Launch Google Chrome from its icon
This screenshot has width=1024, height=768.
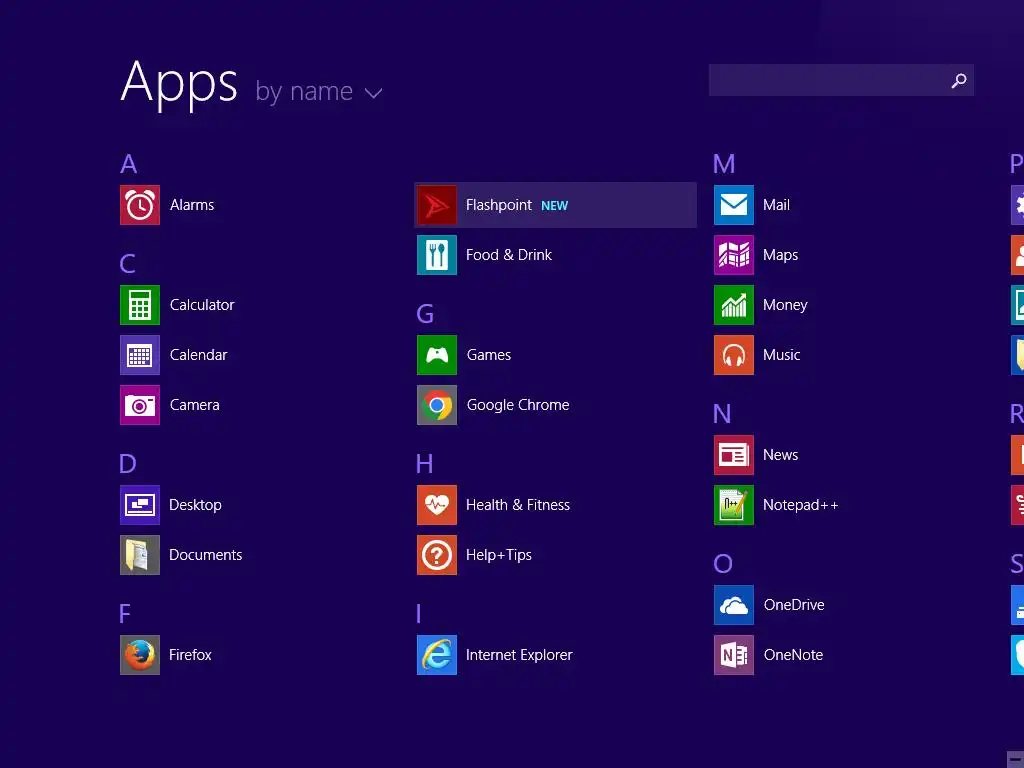tap(437, 405)
